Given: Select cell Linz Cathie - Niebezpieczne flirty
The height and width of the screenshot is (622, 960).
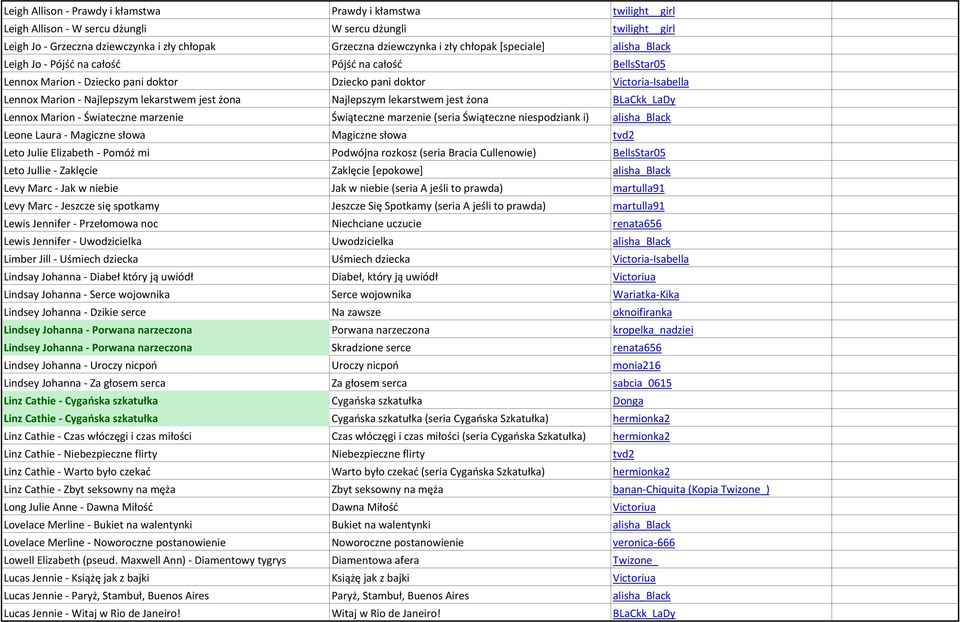Looking at the screenshot, I should point(165,455).
